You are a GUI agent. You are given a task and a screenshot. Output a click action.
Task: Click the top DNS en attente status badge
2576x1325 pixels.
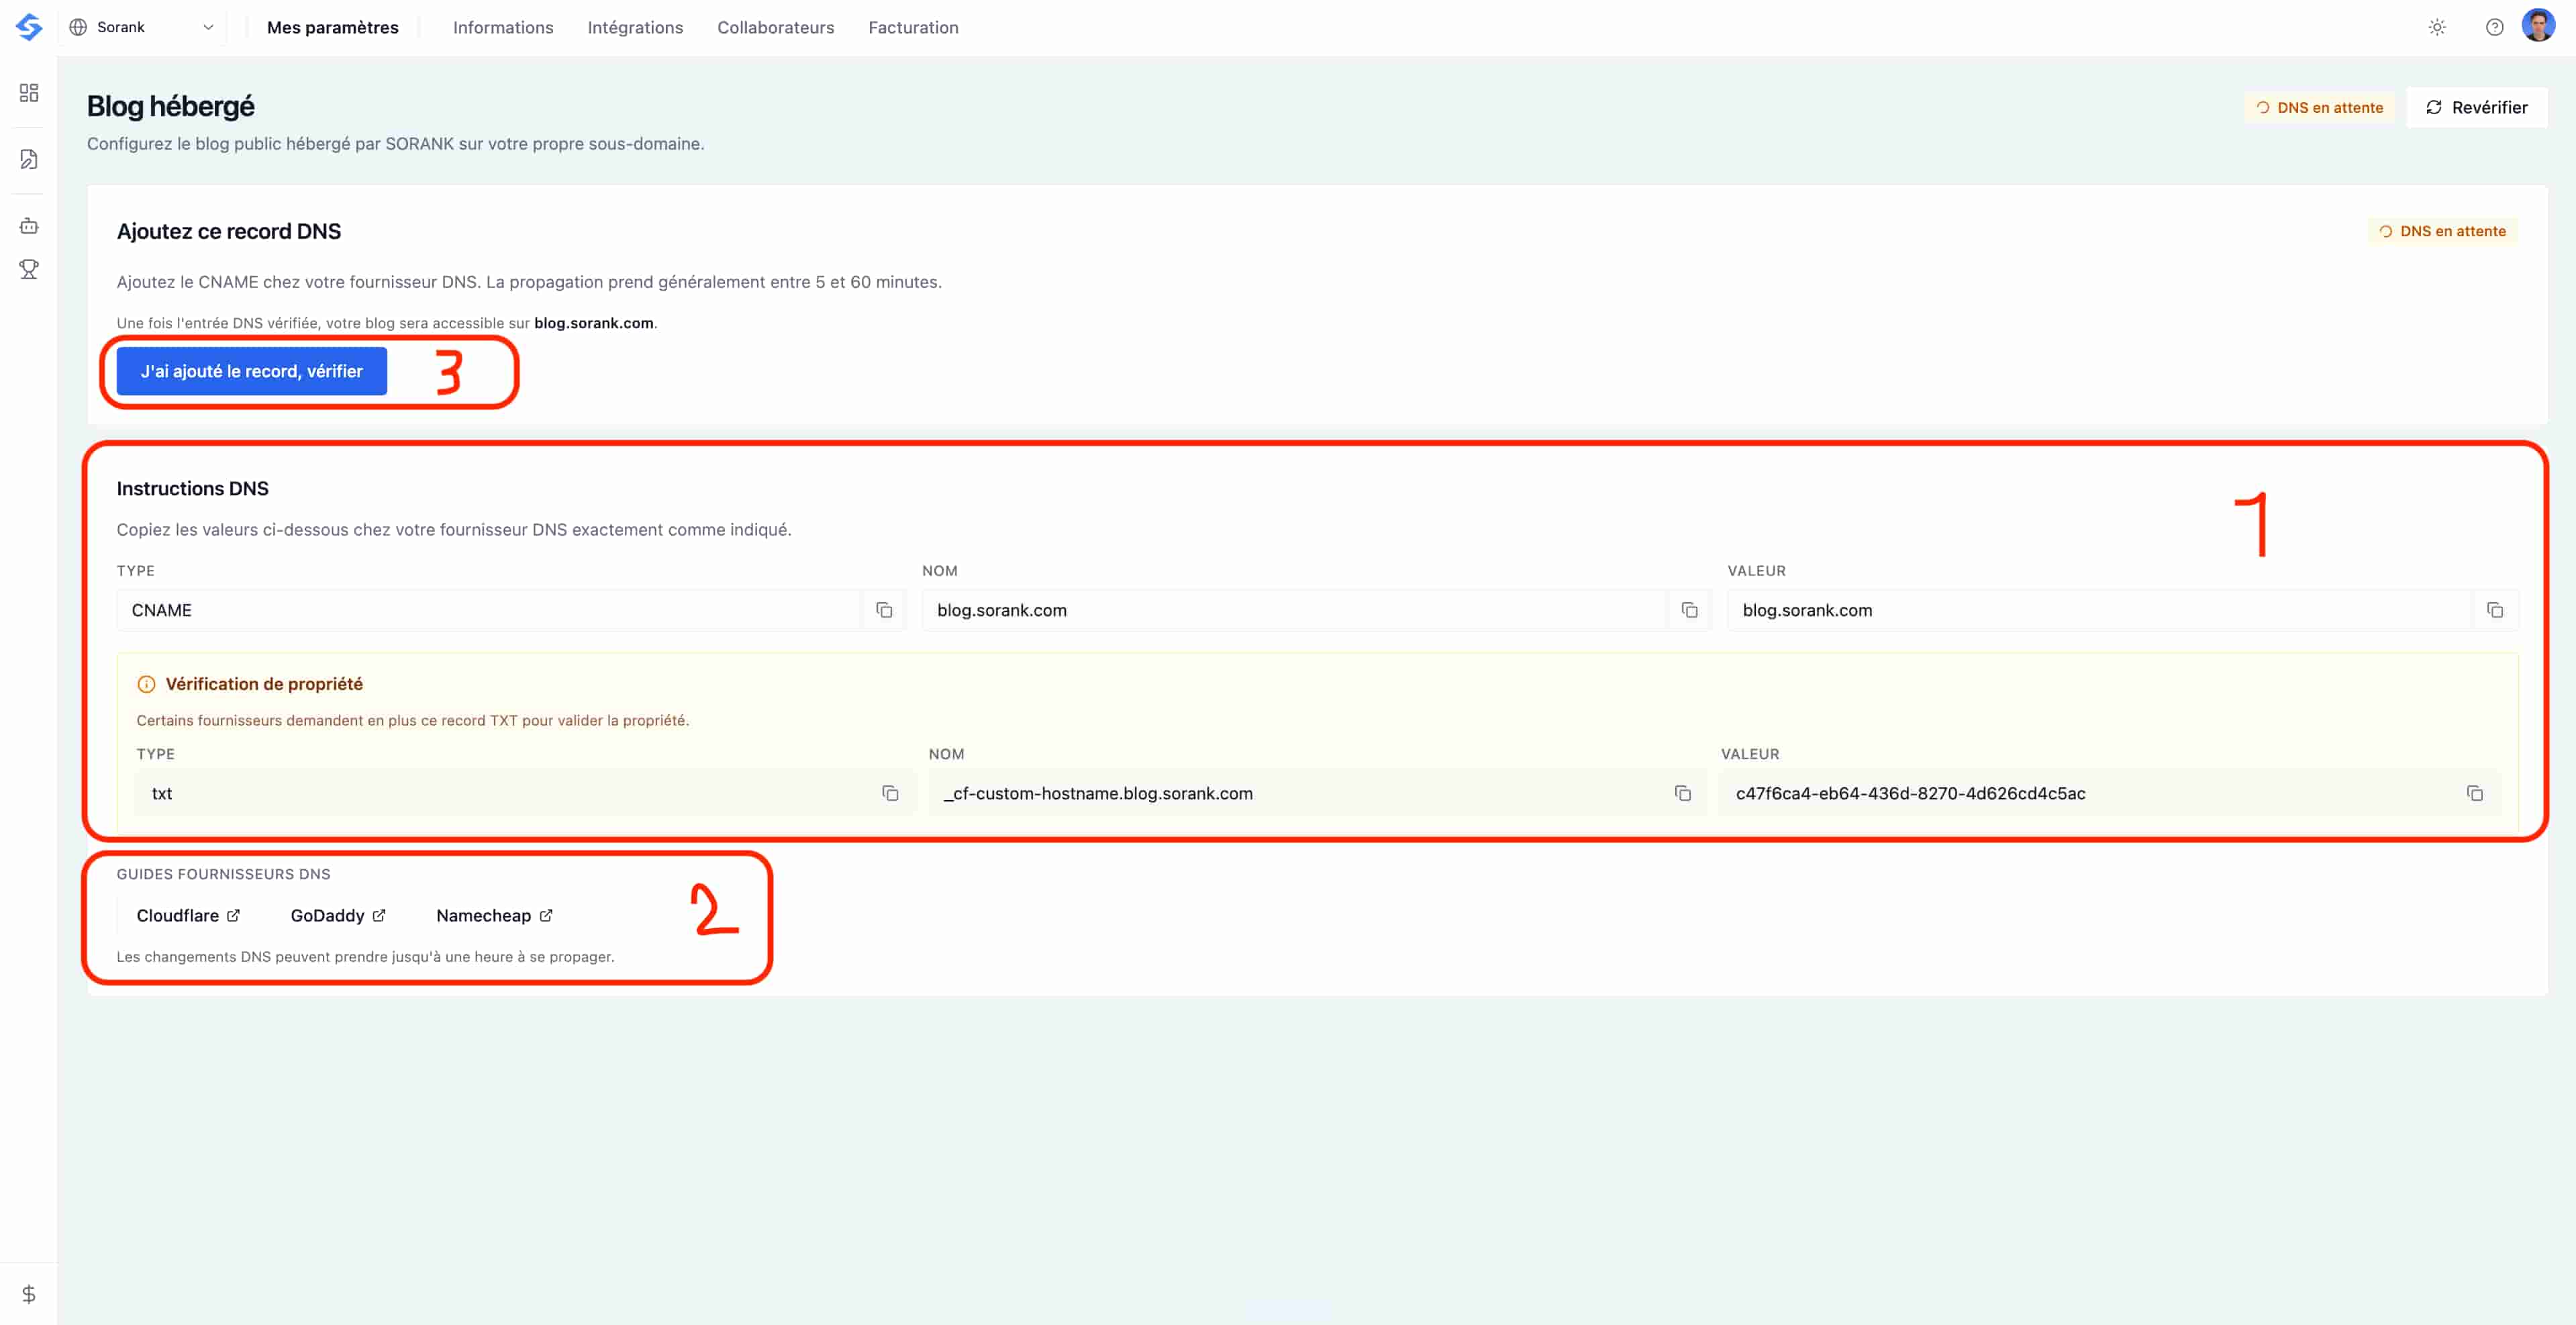click(2320, 107)
